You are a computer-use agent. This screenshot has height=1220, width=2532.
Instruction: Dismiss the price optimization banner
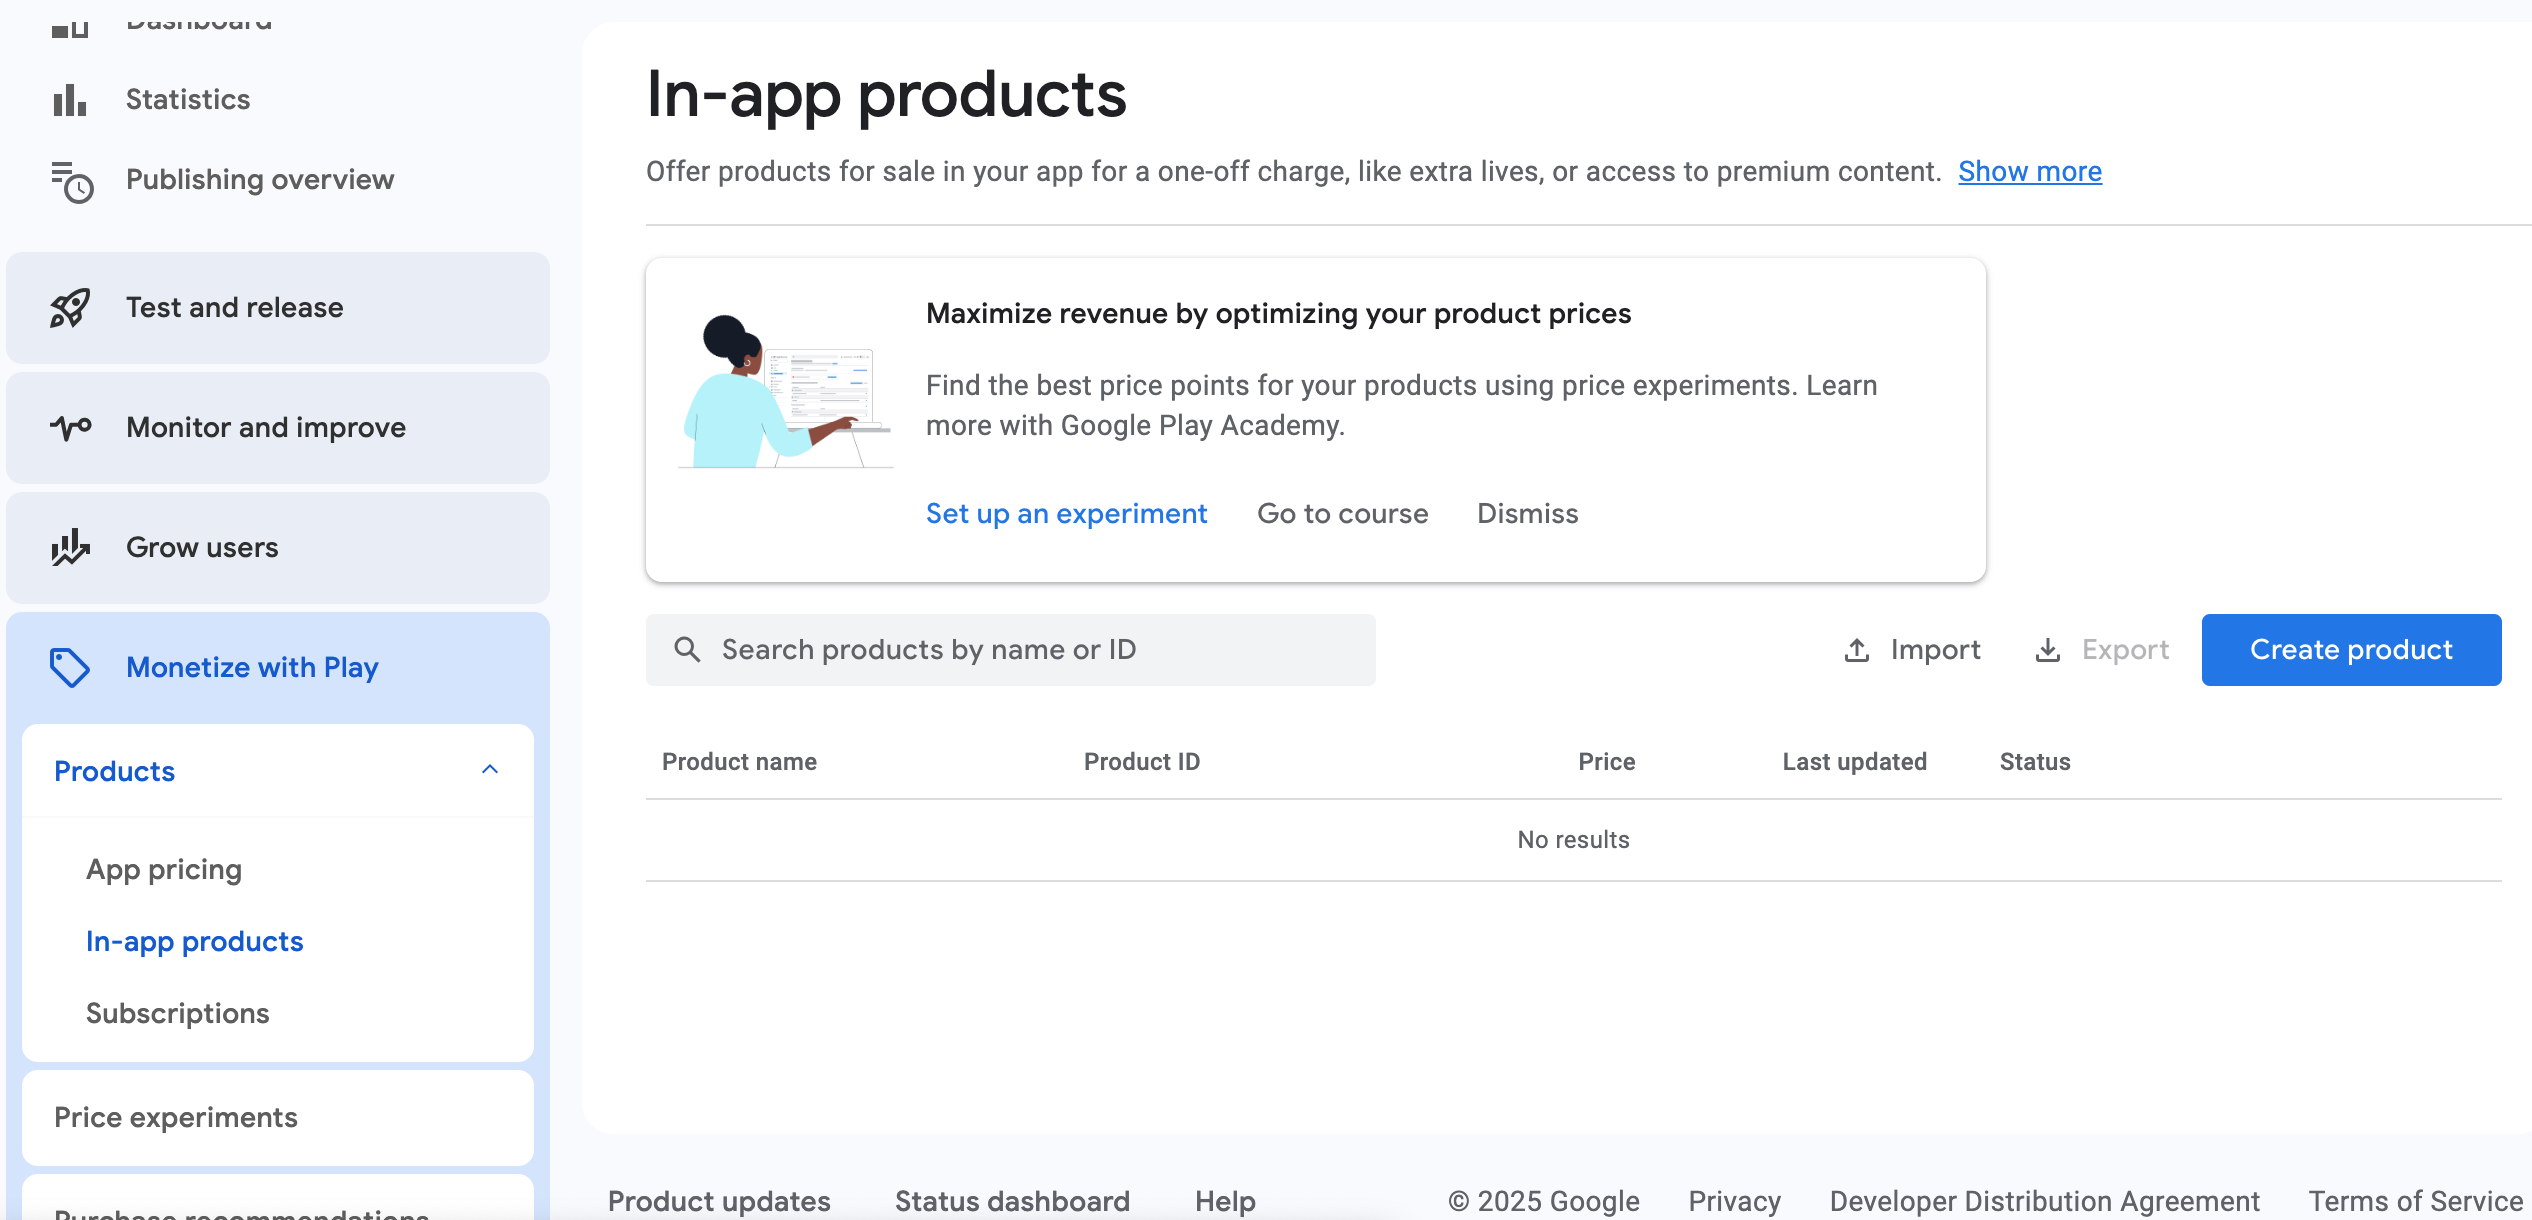tap(1527, 513)
